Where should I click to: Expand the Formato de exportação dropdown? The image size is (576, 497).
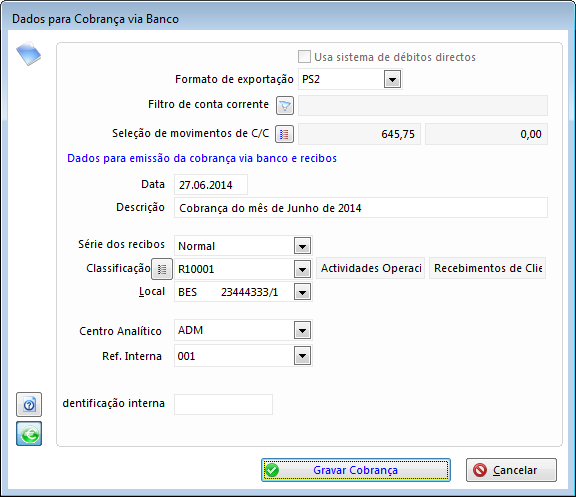(392, 79)
